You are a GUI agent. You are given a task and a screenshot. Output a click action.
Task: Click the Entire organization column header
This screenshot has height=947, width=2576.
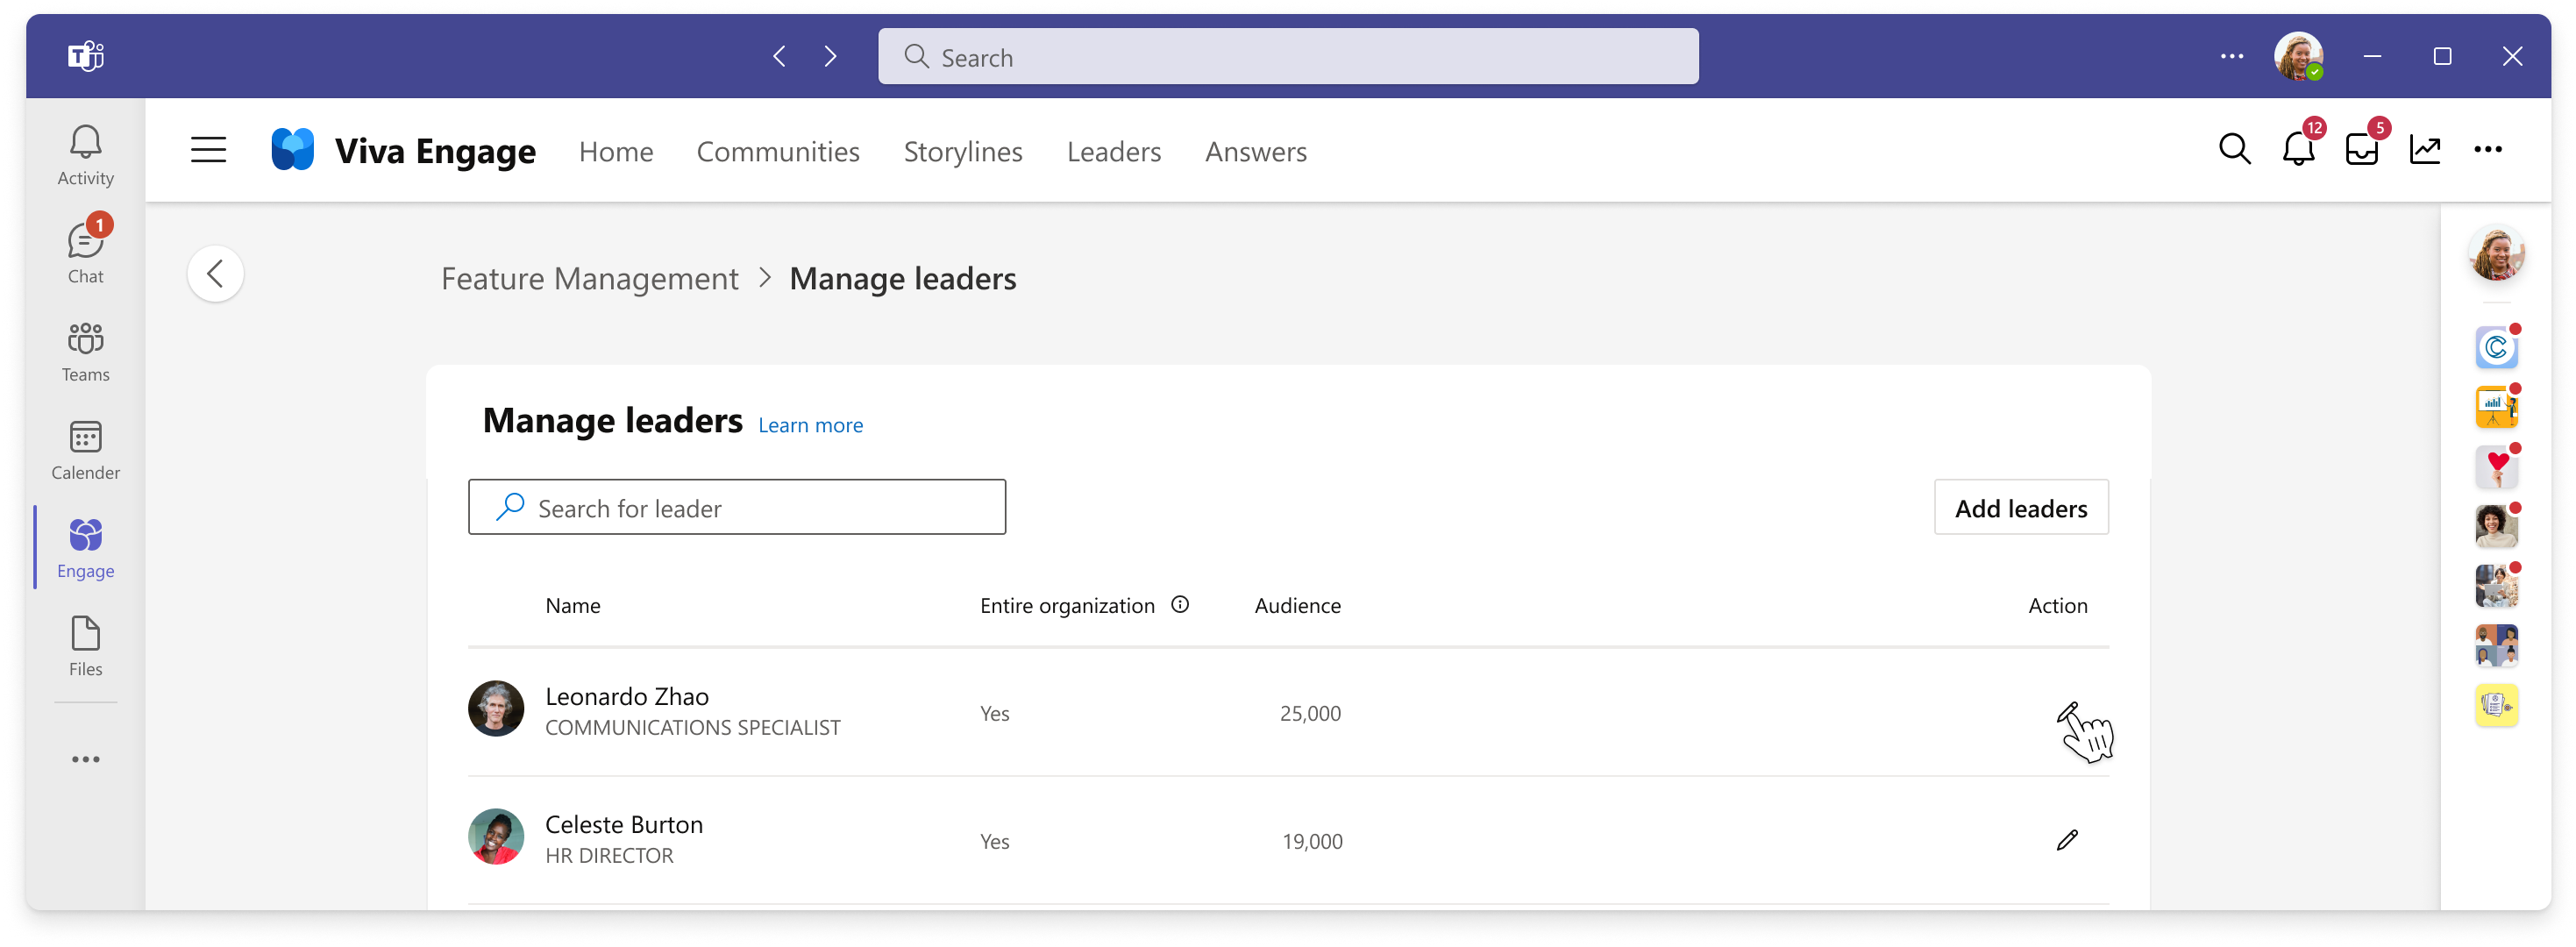[1066, 605]
